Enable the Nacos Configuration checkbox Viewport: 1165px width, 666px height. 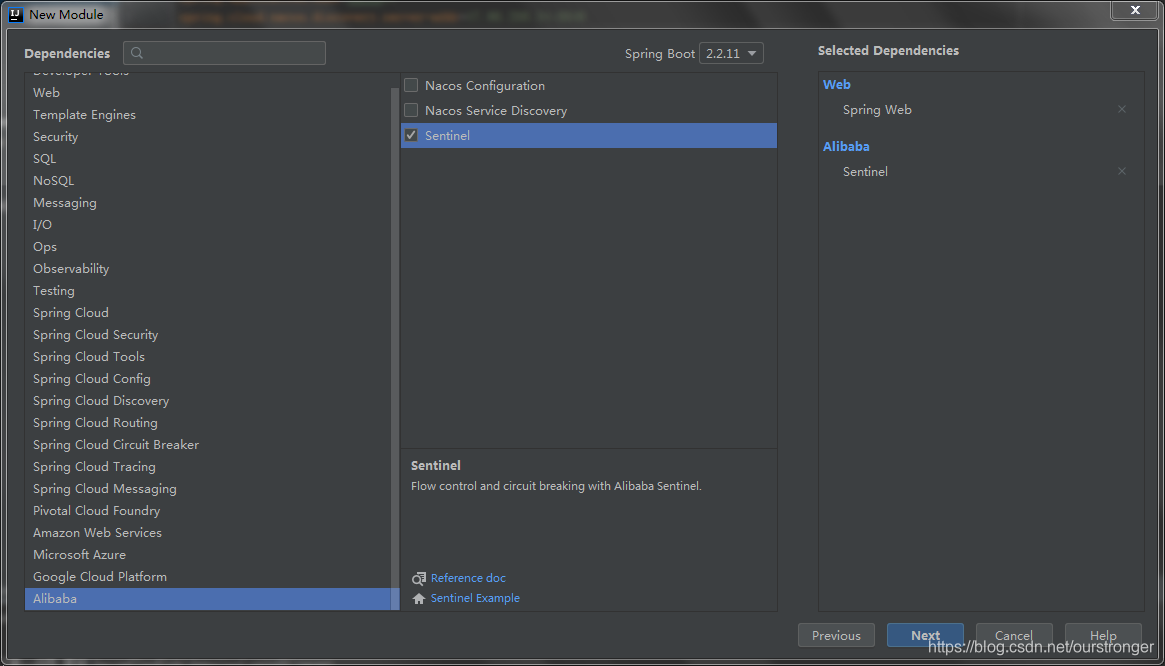point(411,85)
